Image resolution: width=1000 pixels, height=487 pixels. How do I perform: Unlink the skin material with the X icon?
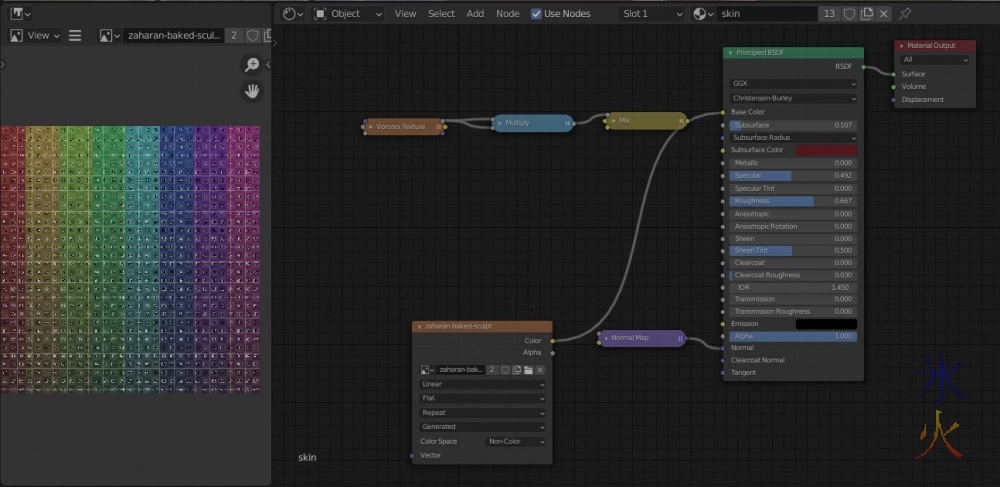tap(884, 14)
